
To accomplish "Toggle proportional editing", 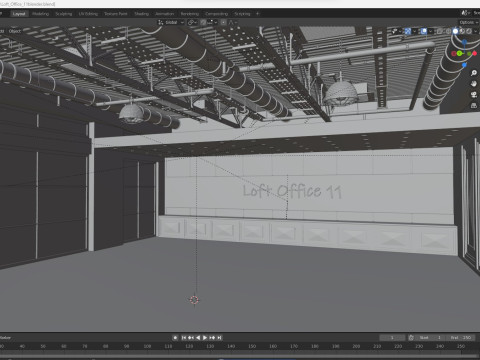I will coord(223,22).
